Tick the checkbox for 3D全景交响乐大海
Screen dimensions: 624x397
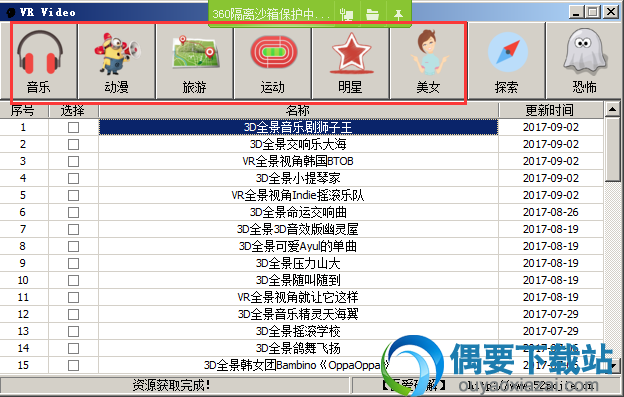coord(73,144)
